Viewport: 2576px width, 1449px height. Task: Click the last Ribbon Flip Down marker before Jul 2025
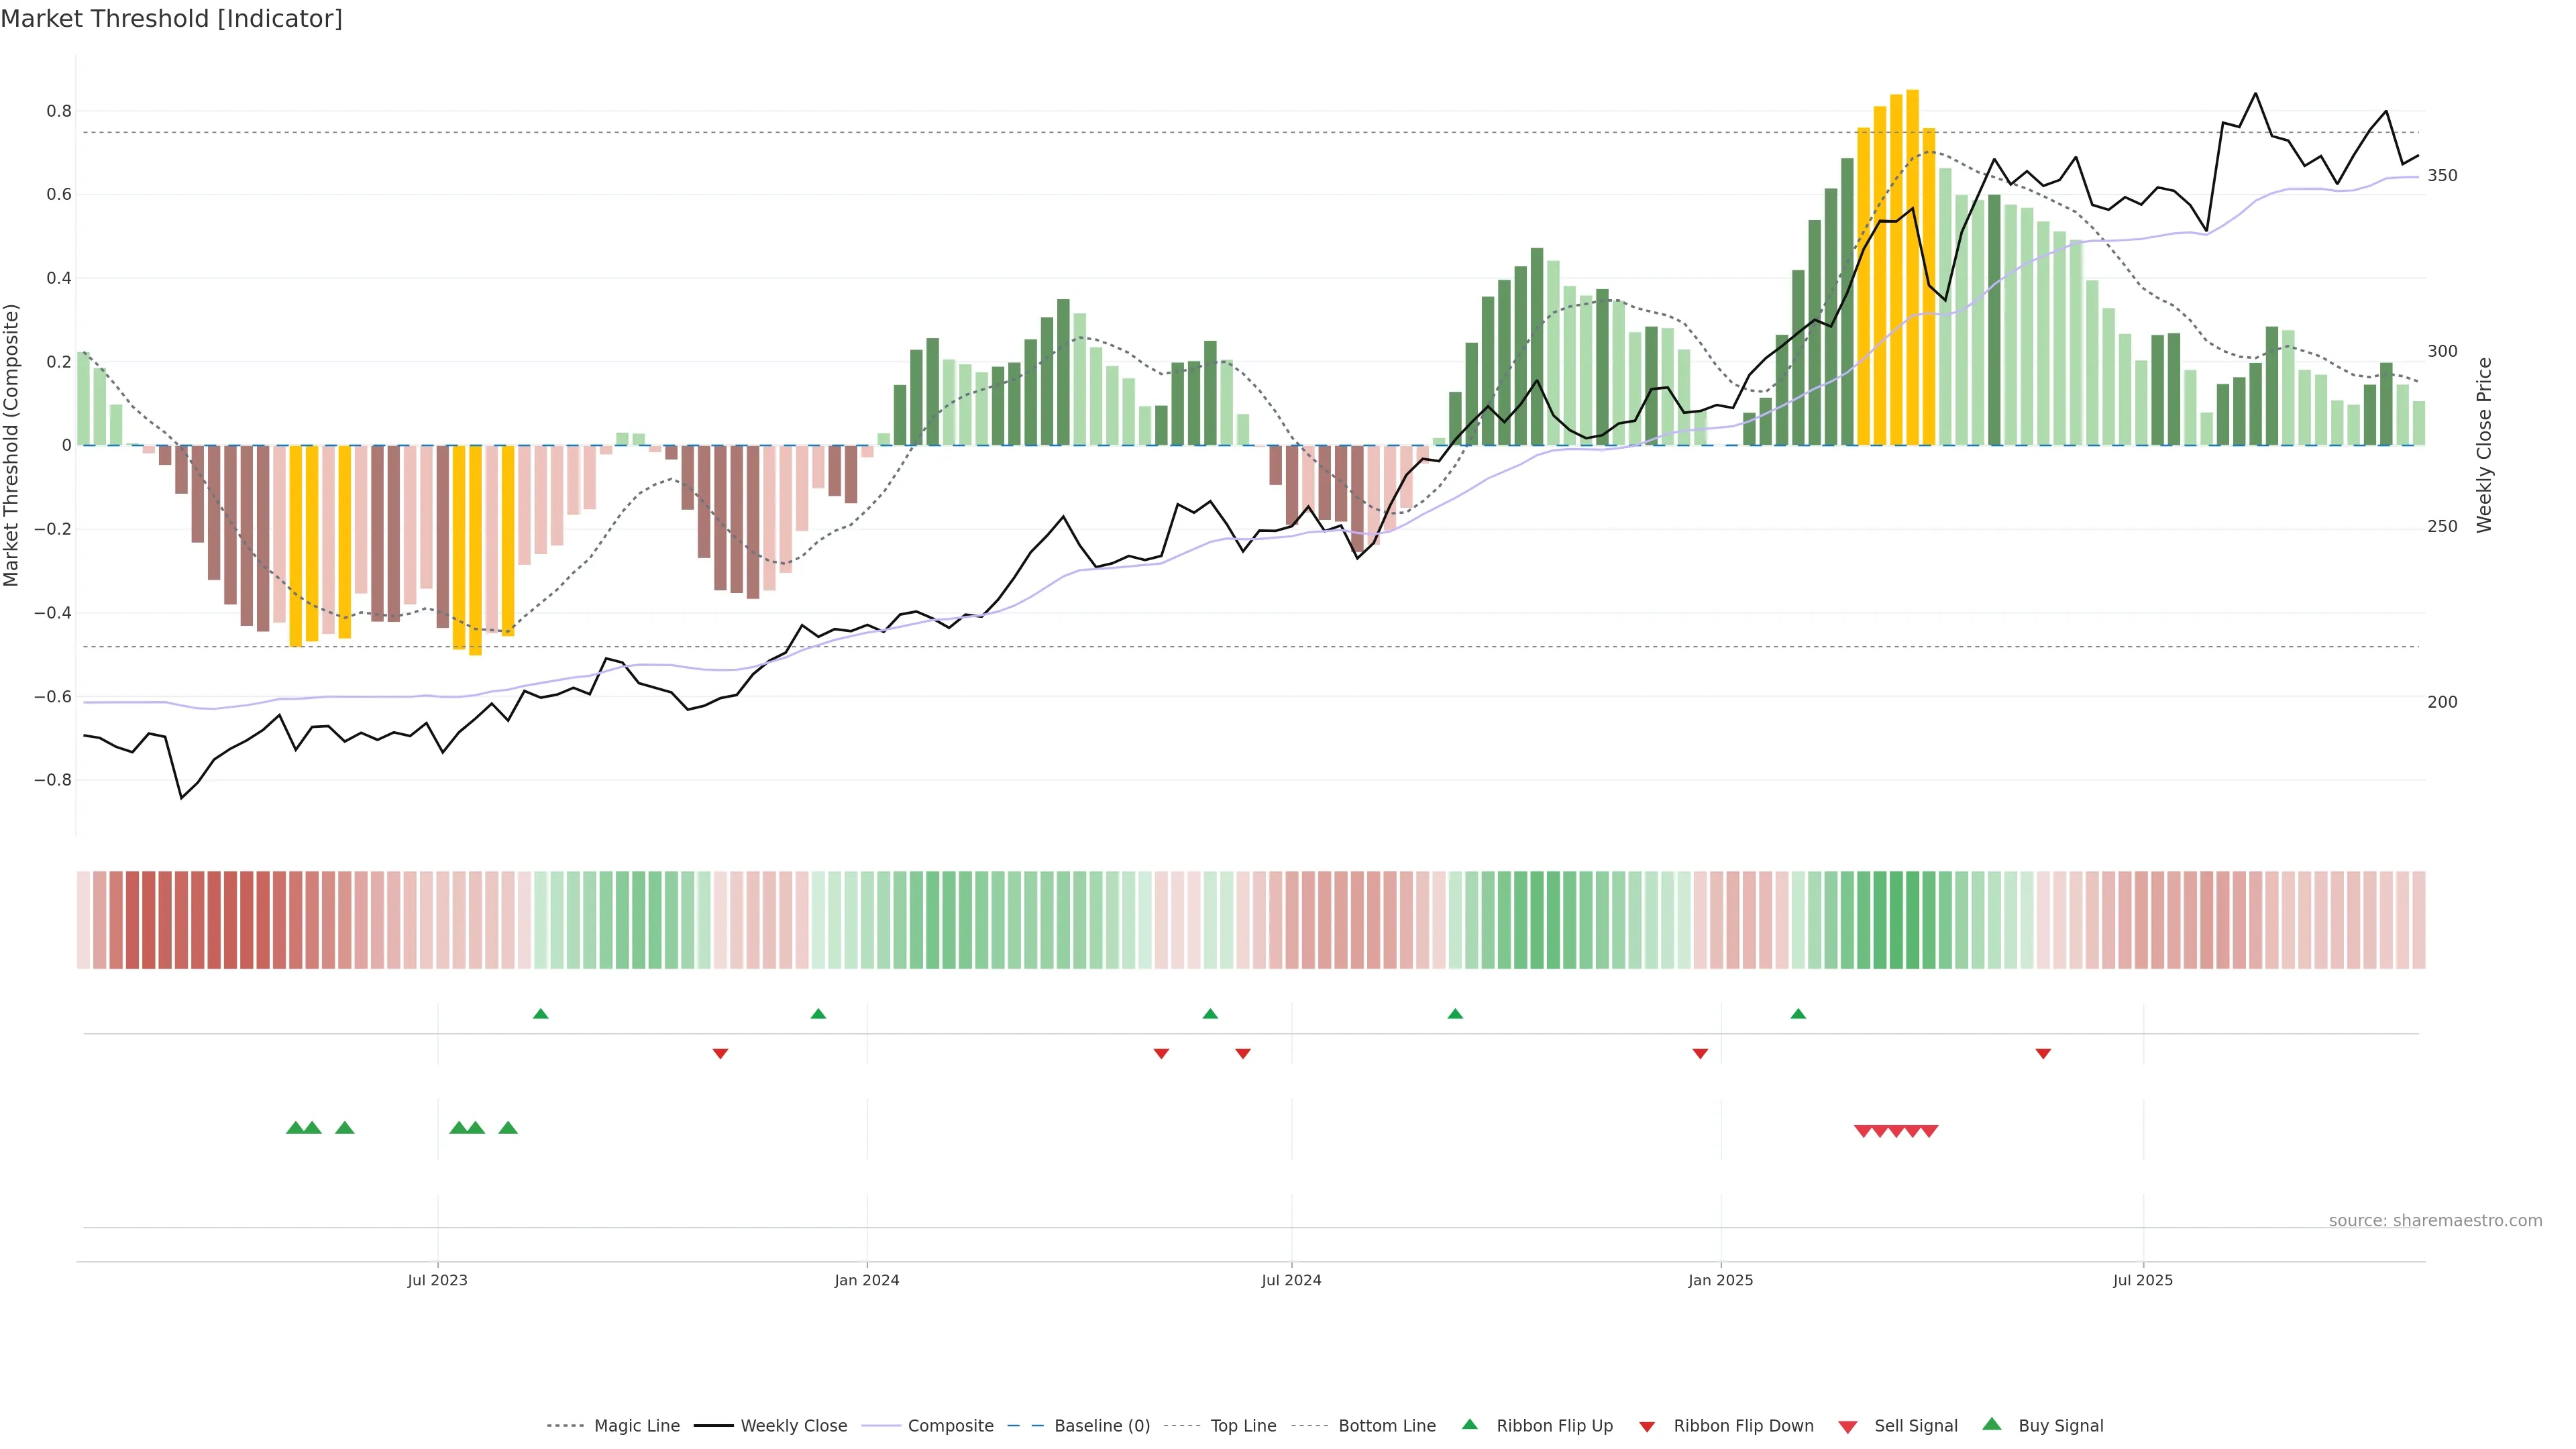2043,1053
